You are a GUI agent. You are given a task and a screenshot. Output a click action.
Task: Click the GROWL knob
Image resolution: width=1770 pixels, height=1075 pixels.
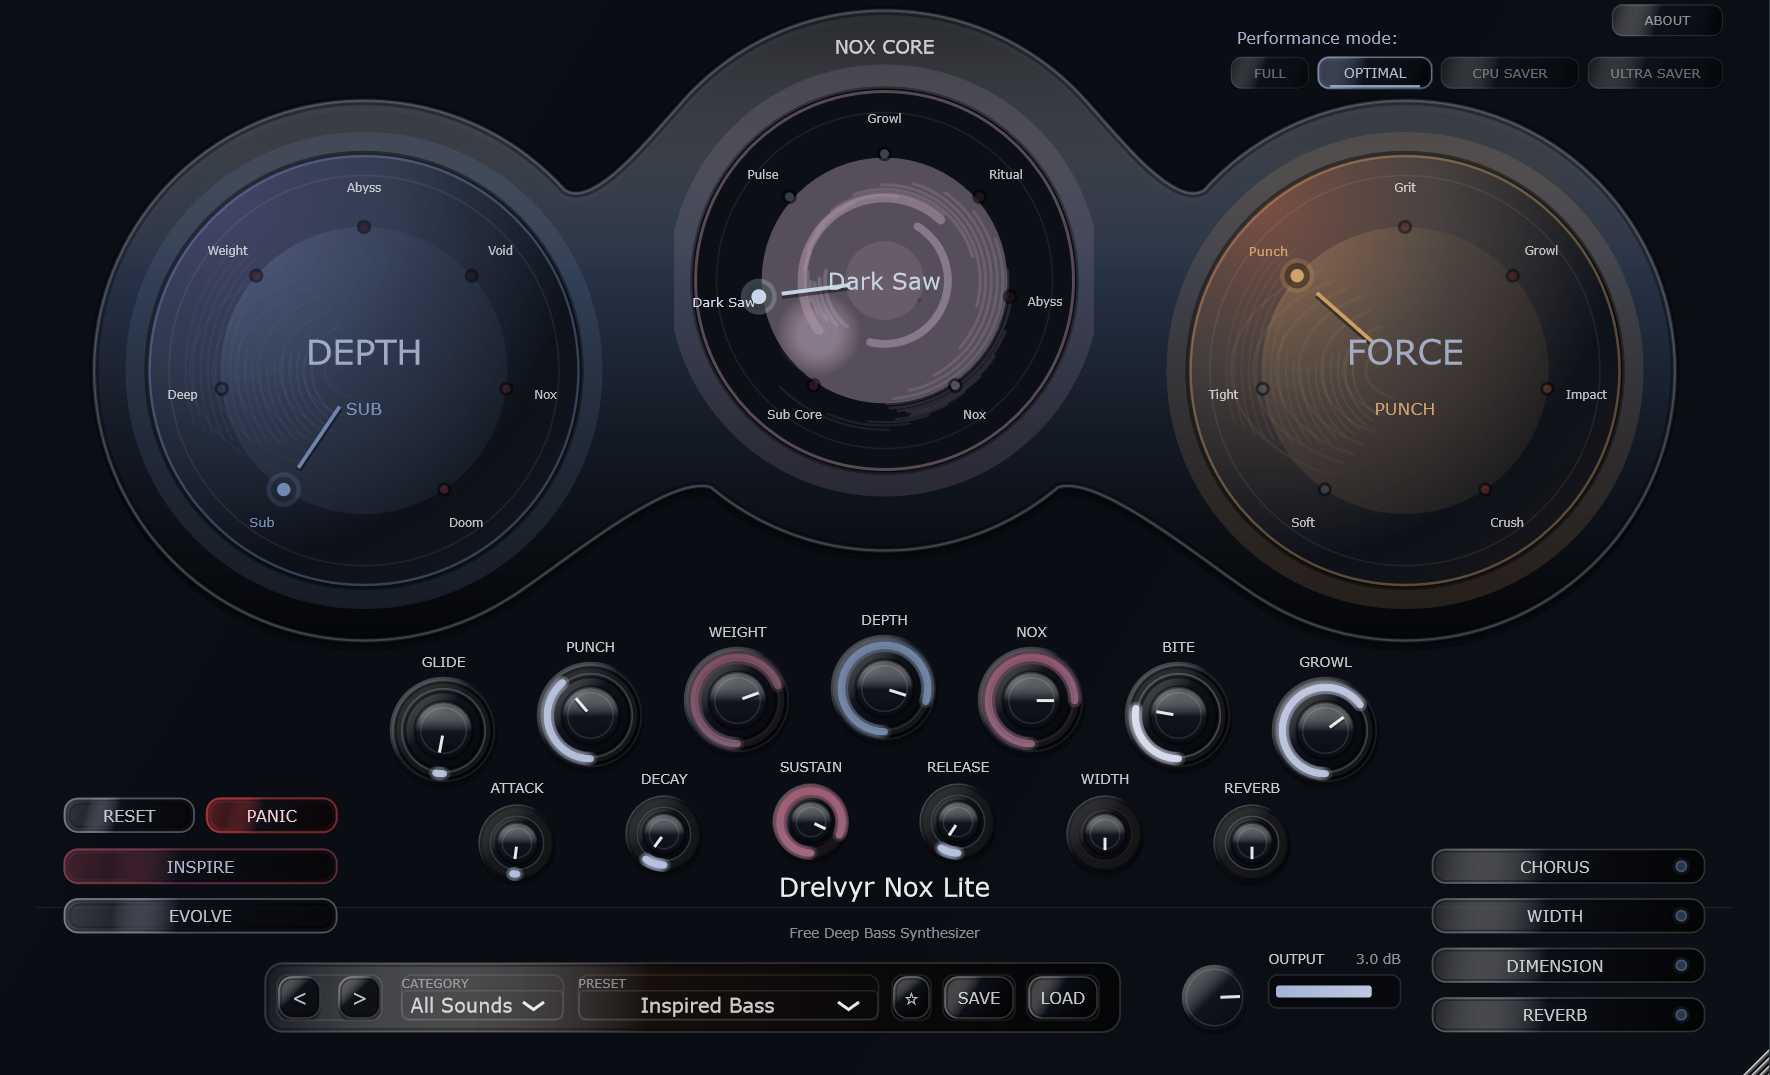coord(1325,729)
